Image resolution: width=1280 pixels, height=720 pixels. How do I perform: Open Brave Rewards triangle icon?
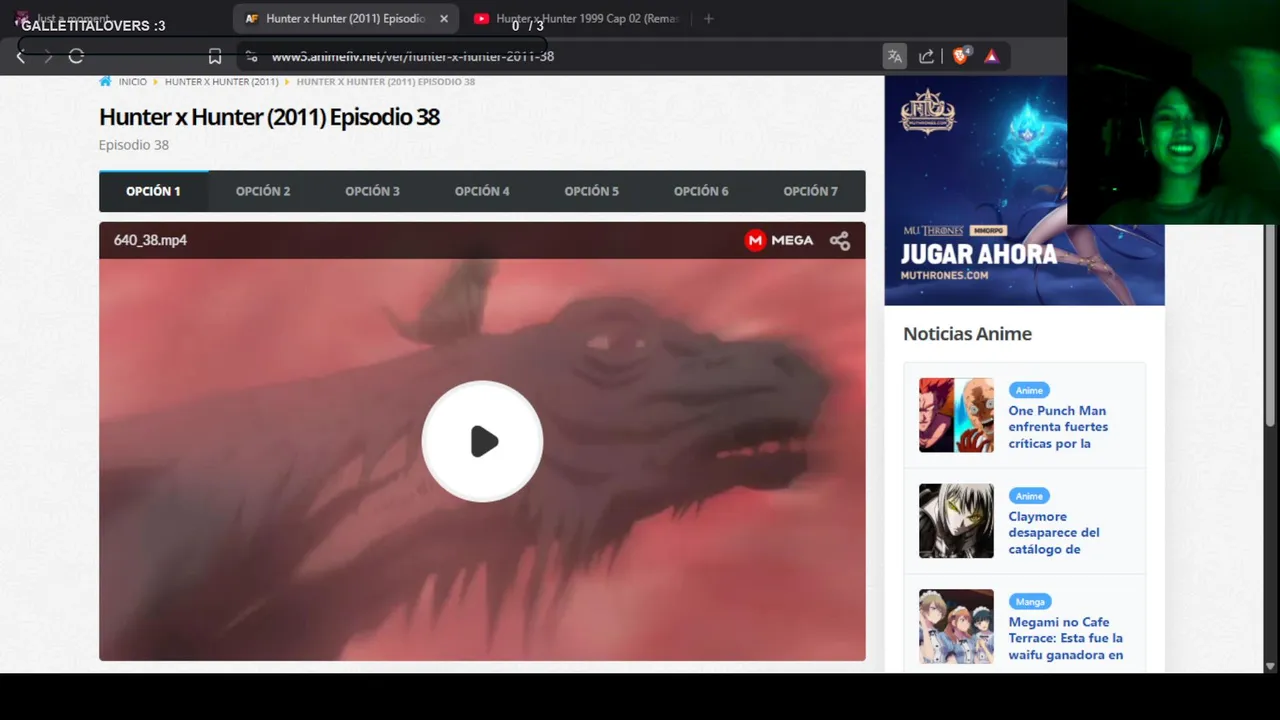[x=992, y=56]
